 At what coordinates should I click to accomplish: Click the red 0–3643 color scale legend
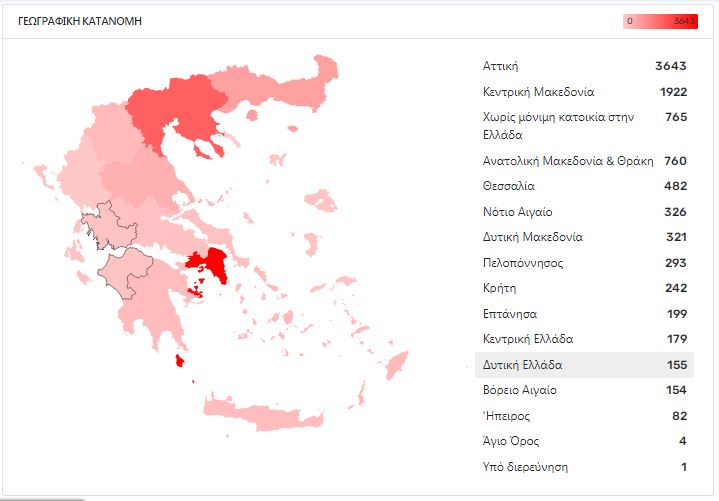(x=660, y=21)
